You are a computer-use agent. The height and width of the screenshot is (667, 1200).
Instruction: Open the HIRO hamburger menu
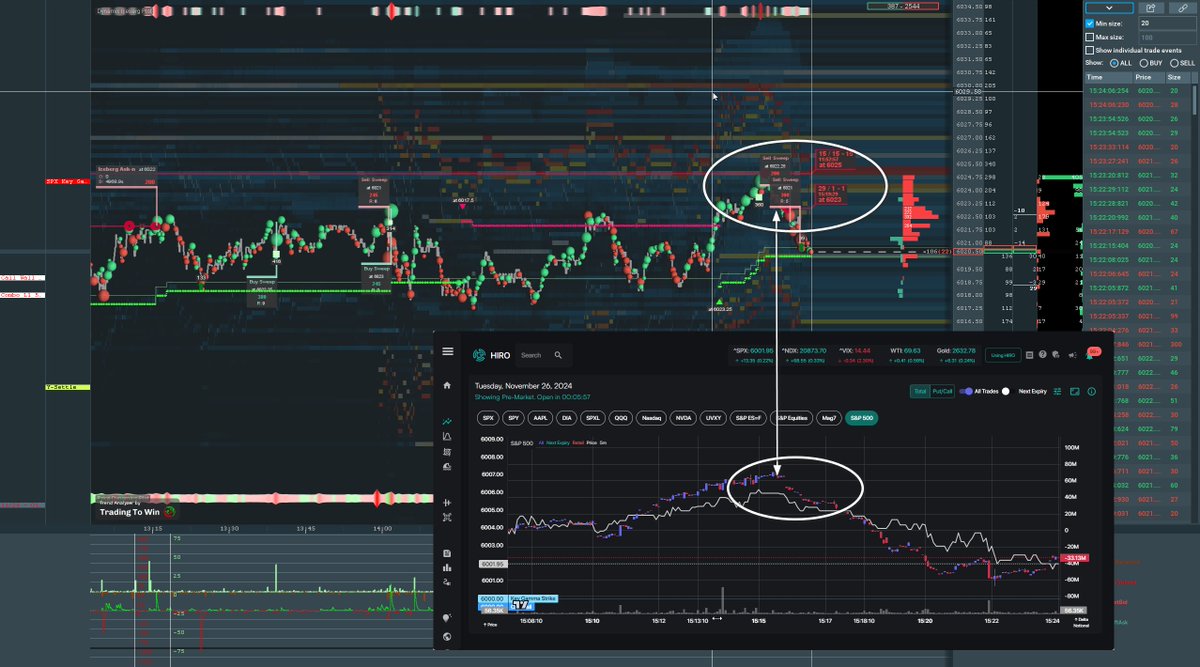447,352
